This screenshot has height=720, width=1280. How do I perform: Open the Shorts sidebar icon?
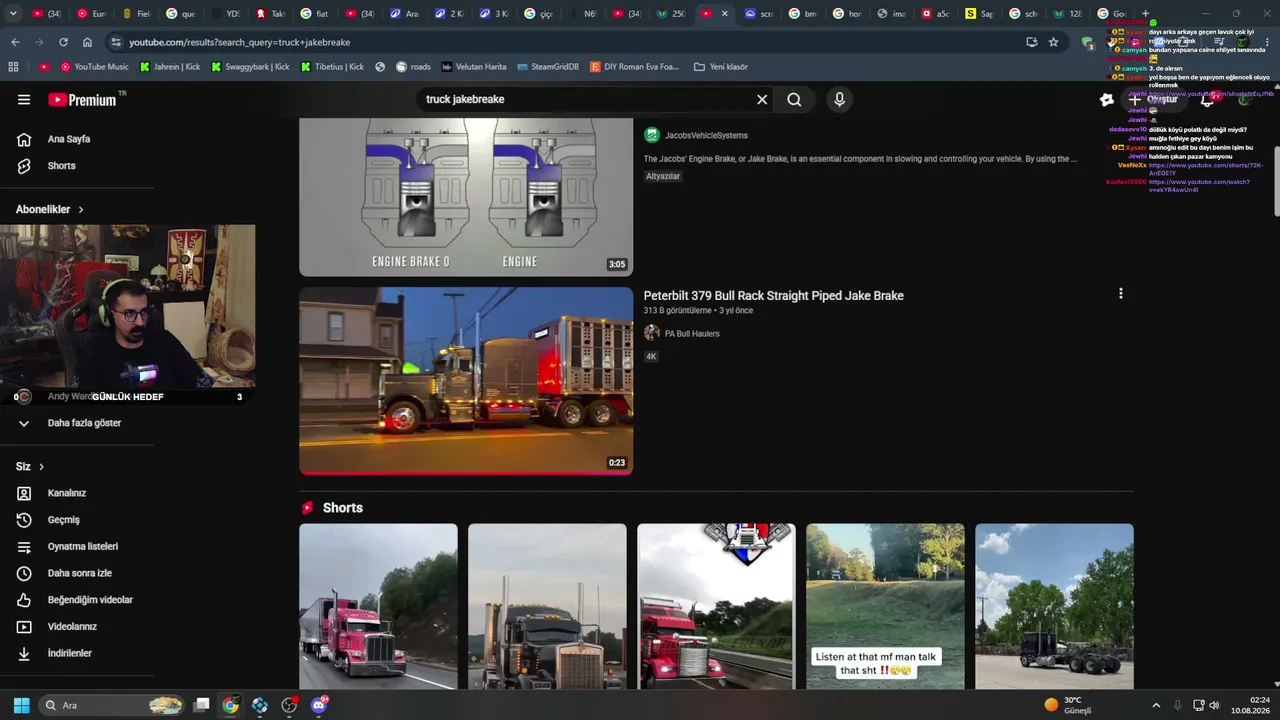coord(24,166)
